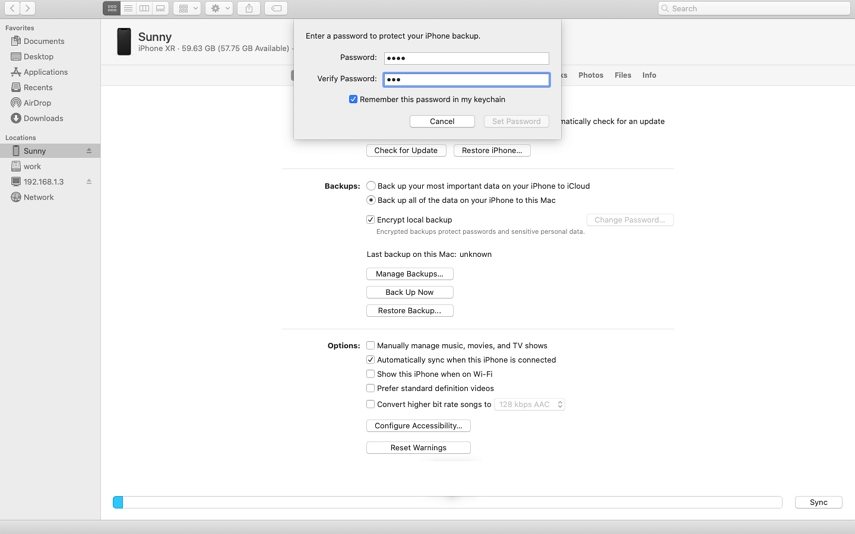Open the group-by arrangement dropdown

(x=187, y=8)
